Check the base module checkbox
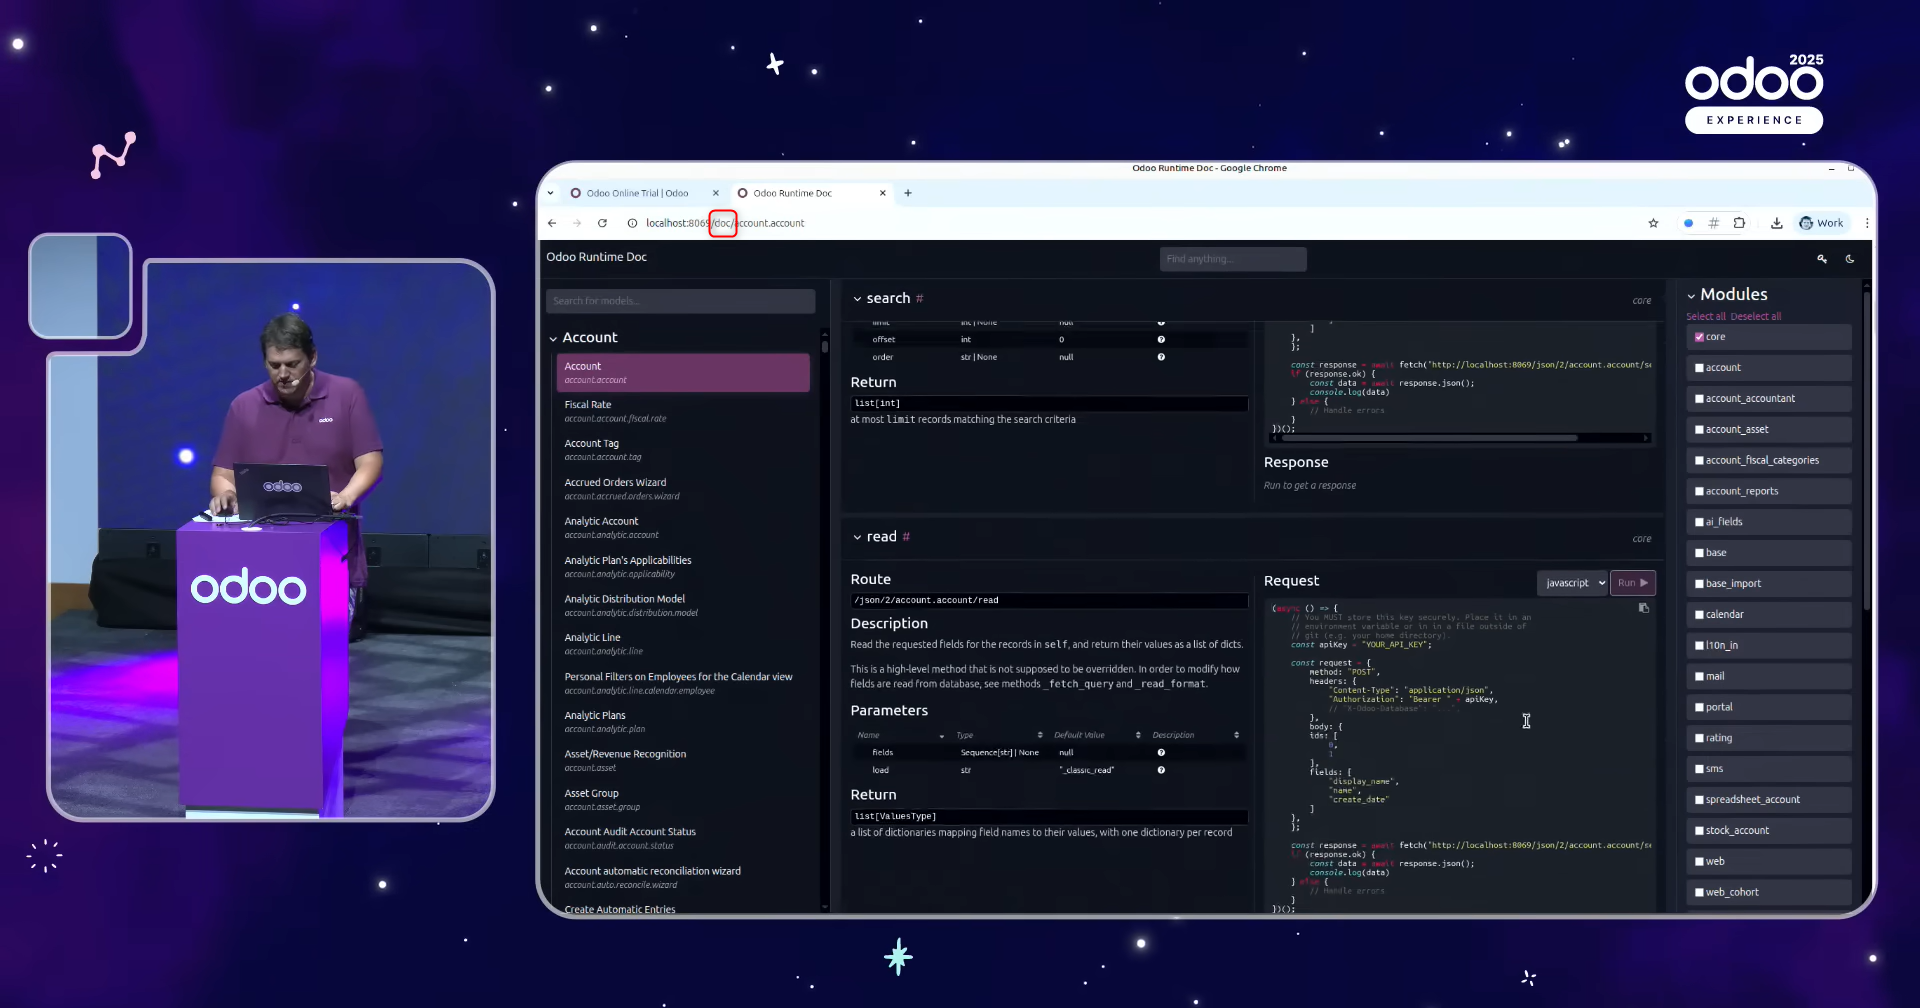Viewport: 1920px width, 1008px height. [x=1699, y=553]
